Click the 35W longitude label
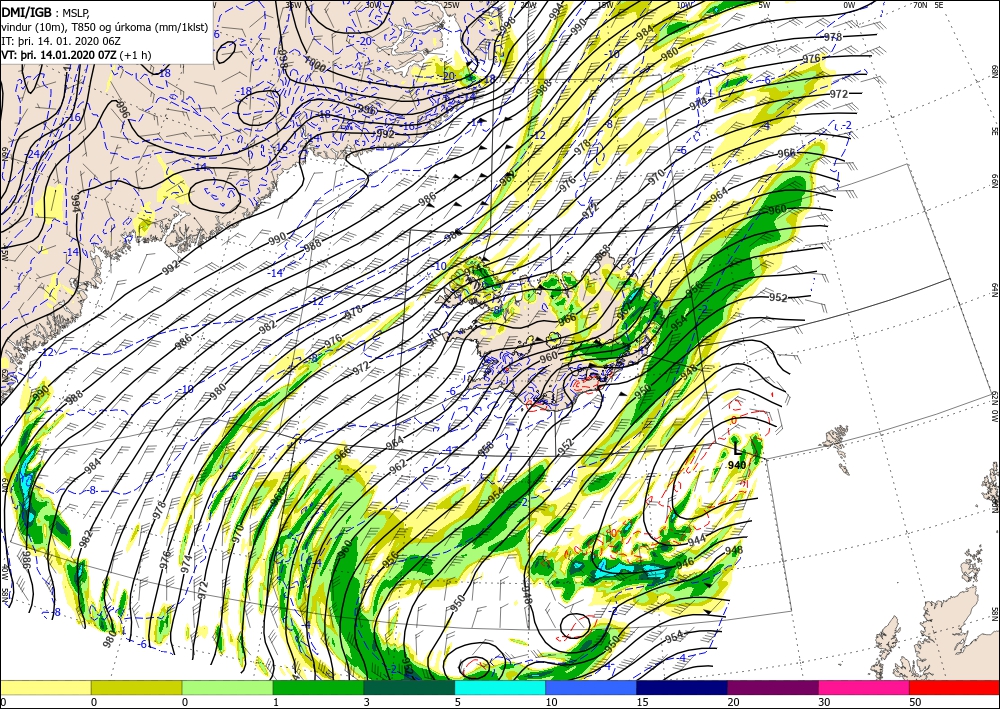This screenshot has width=1000, height=709. coord(293,4)
